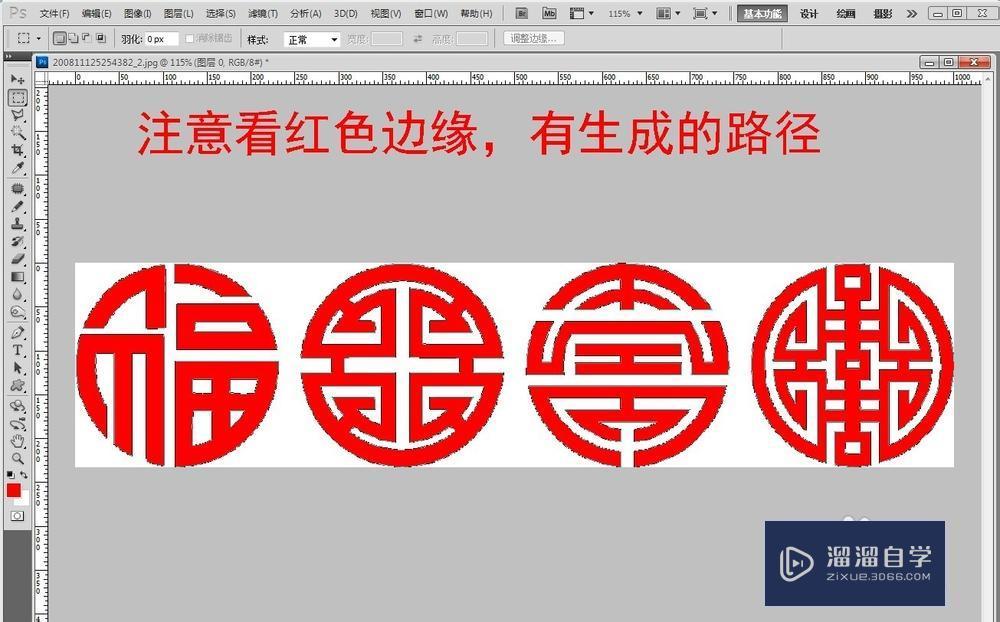Viewport: 1000px width, 622px height.
Task: Open the 样式 style dropdown showing 正常
Action: tap(312, 40)
